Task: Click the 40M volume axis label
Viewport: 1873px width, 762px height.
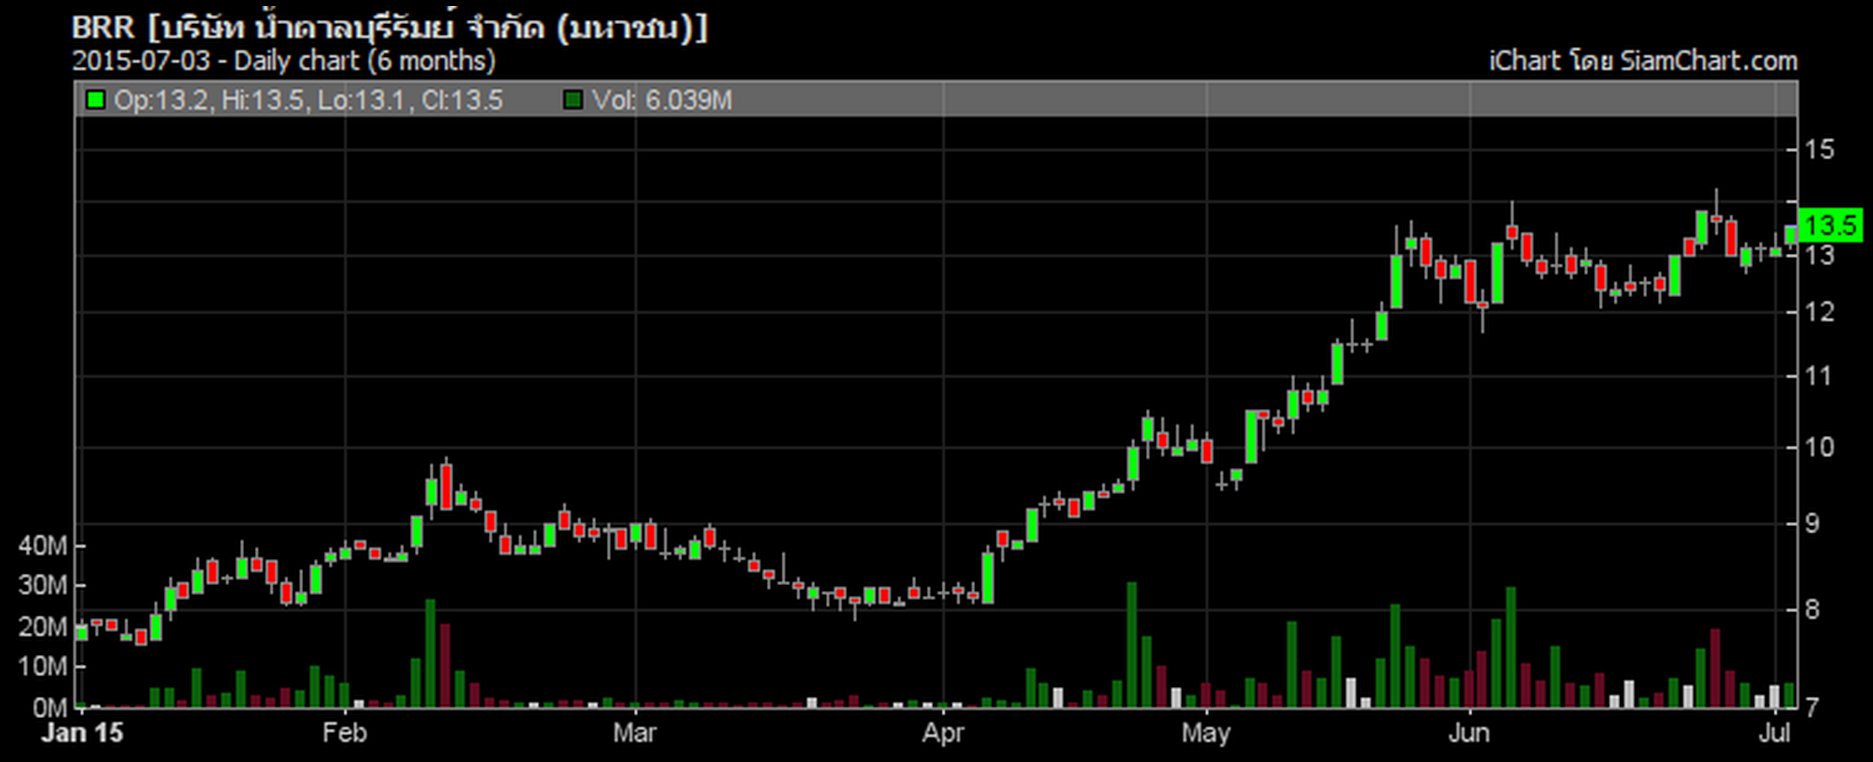Action: (x=43, y=546)
